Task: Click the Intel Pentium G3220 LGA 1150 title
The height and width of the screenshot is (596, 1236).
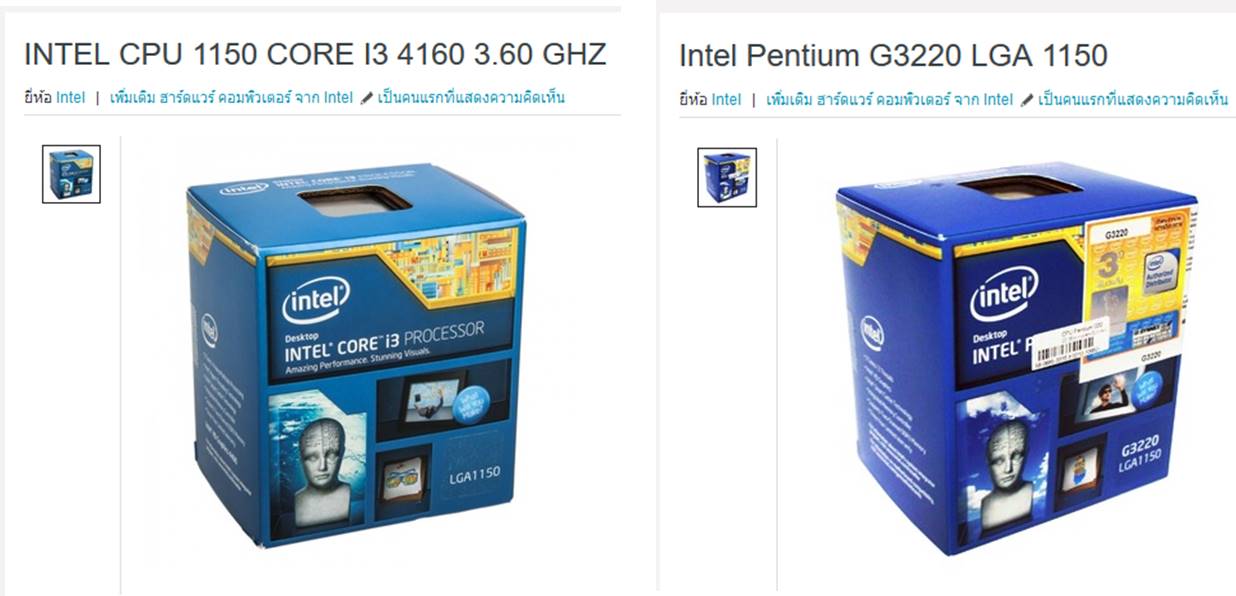Action: click(x=893, y=55)
